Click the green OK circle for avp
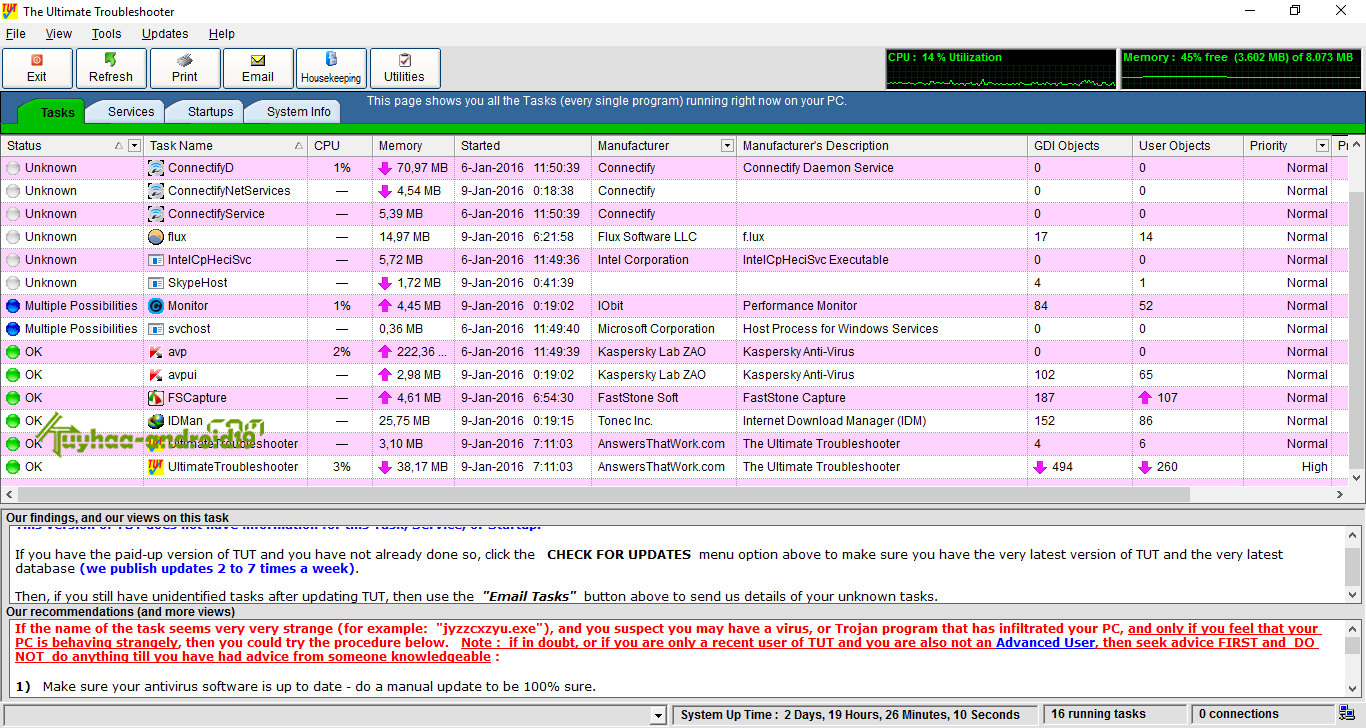Image resolution: width=1366 pixels, height=728 pixels. tap(13, 352)
